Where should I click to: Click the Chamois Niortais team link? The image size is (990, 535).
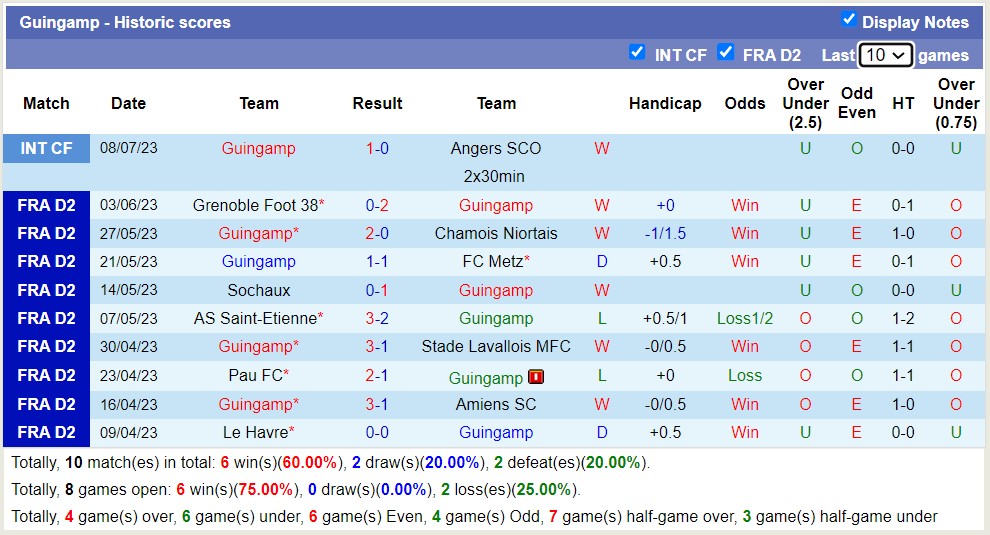point(496,233)
